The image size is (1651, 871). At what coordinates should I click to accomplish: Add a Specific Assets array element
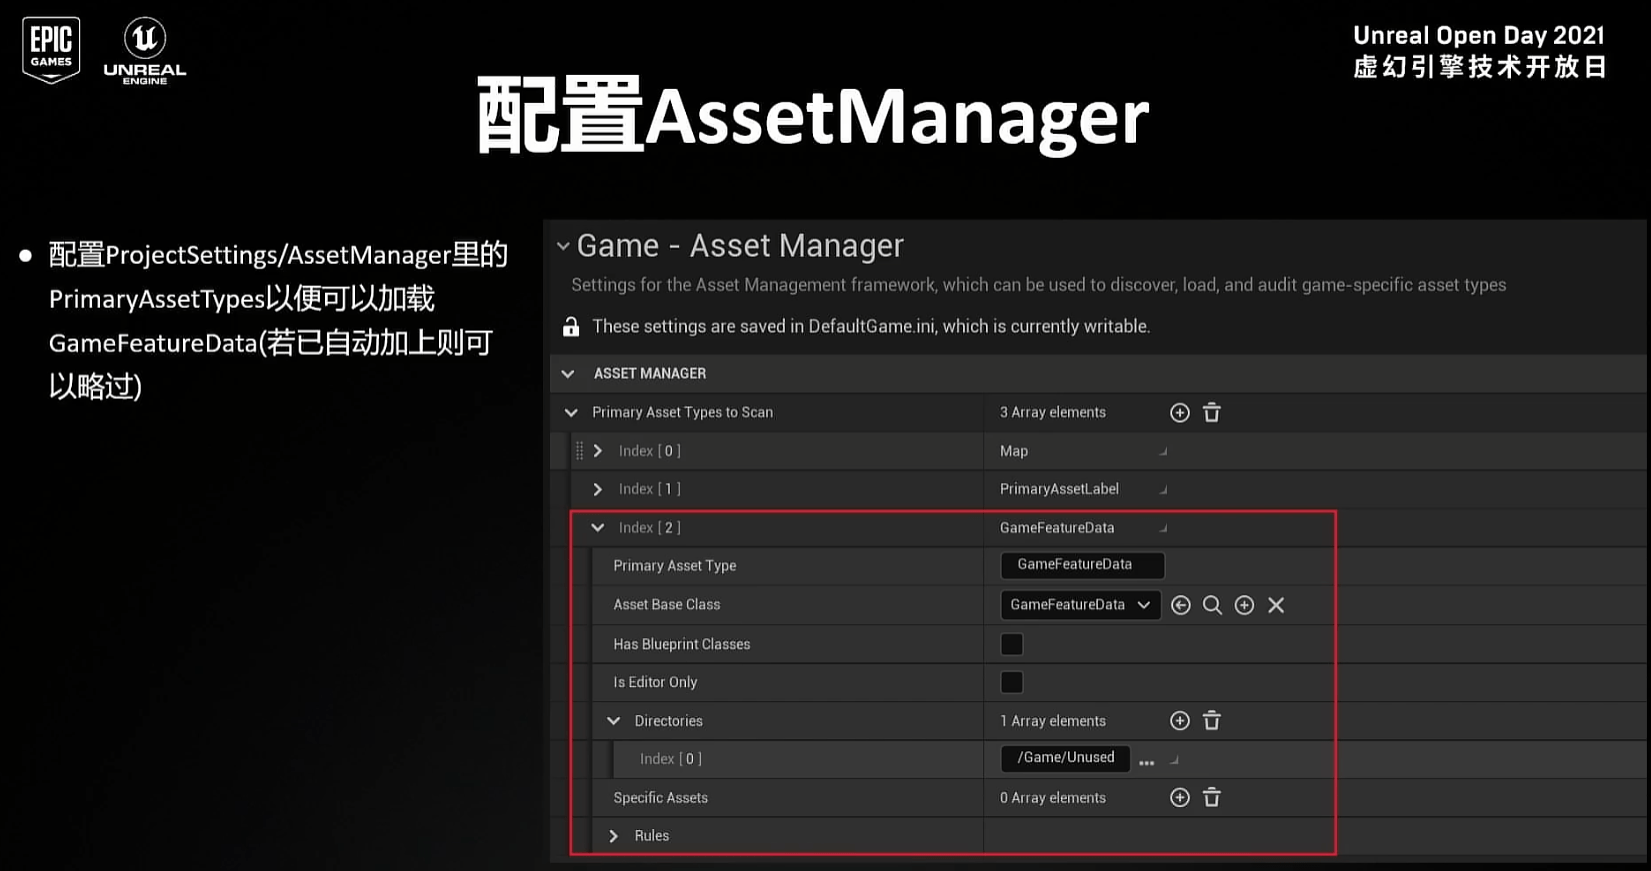[1180, 798]
